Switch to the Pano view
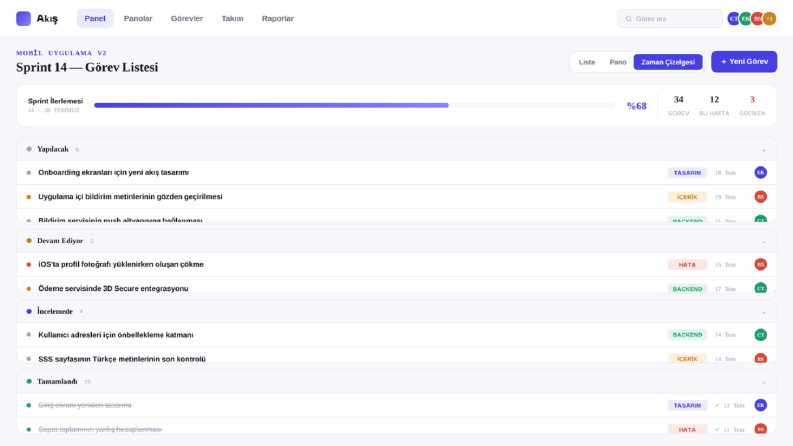Image resolution: width=793 pixels, height=446 pixels. (618, 62)
